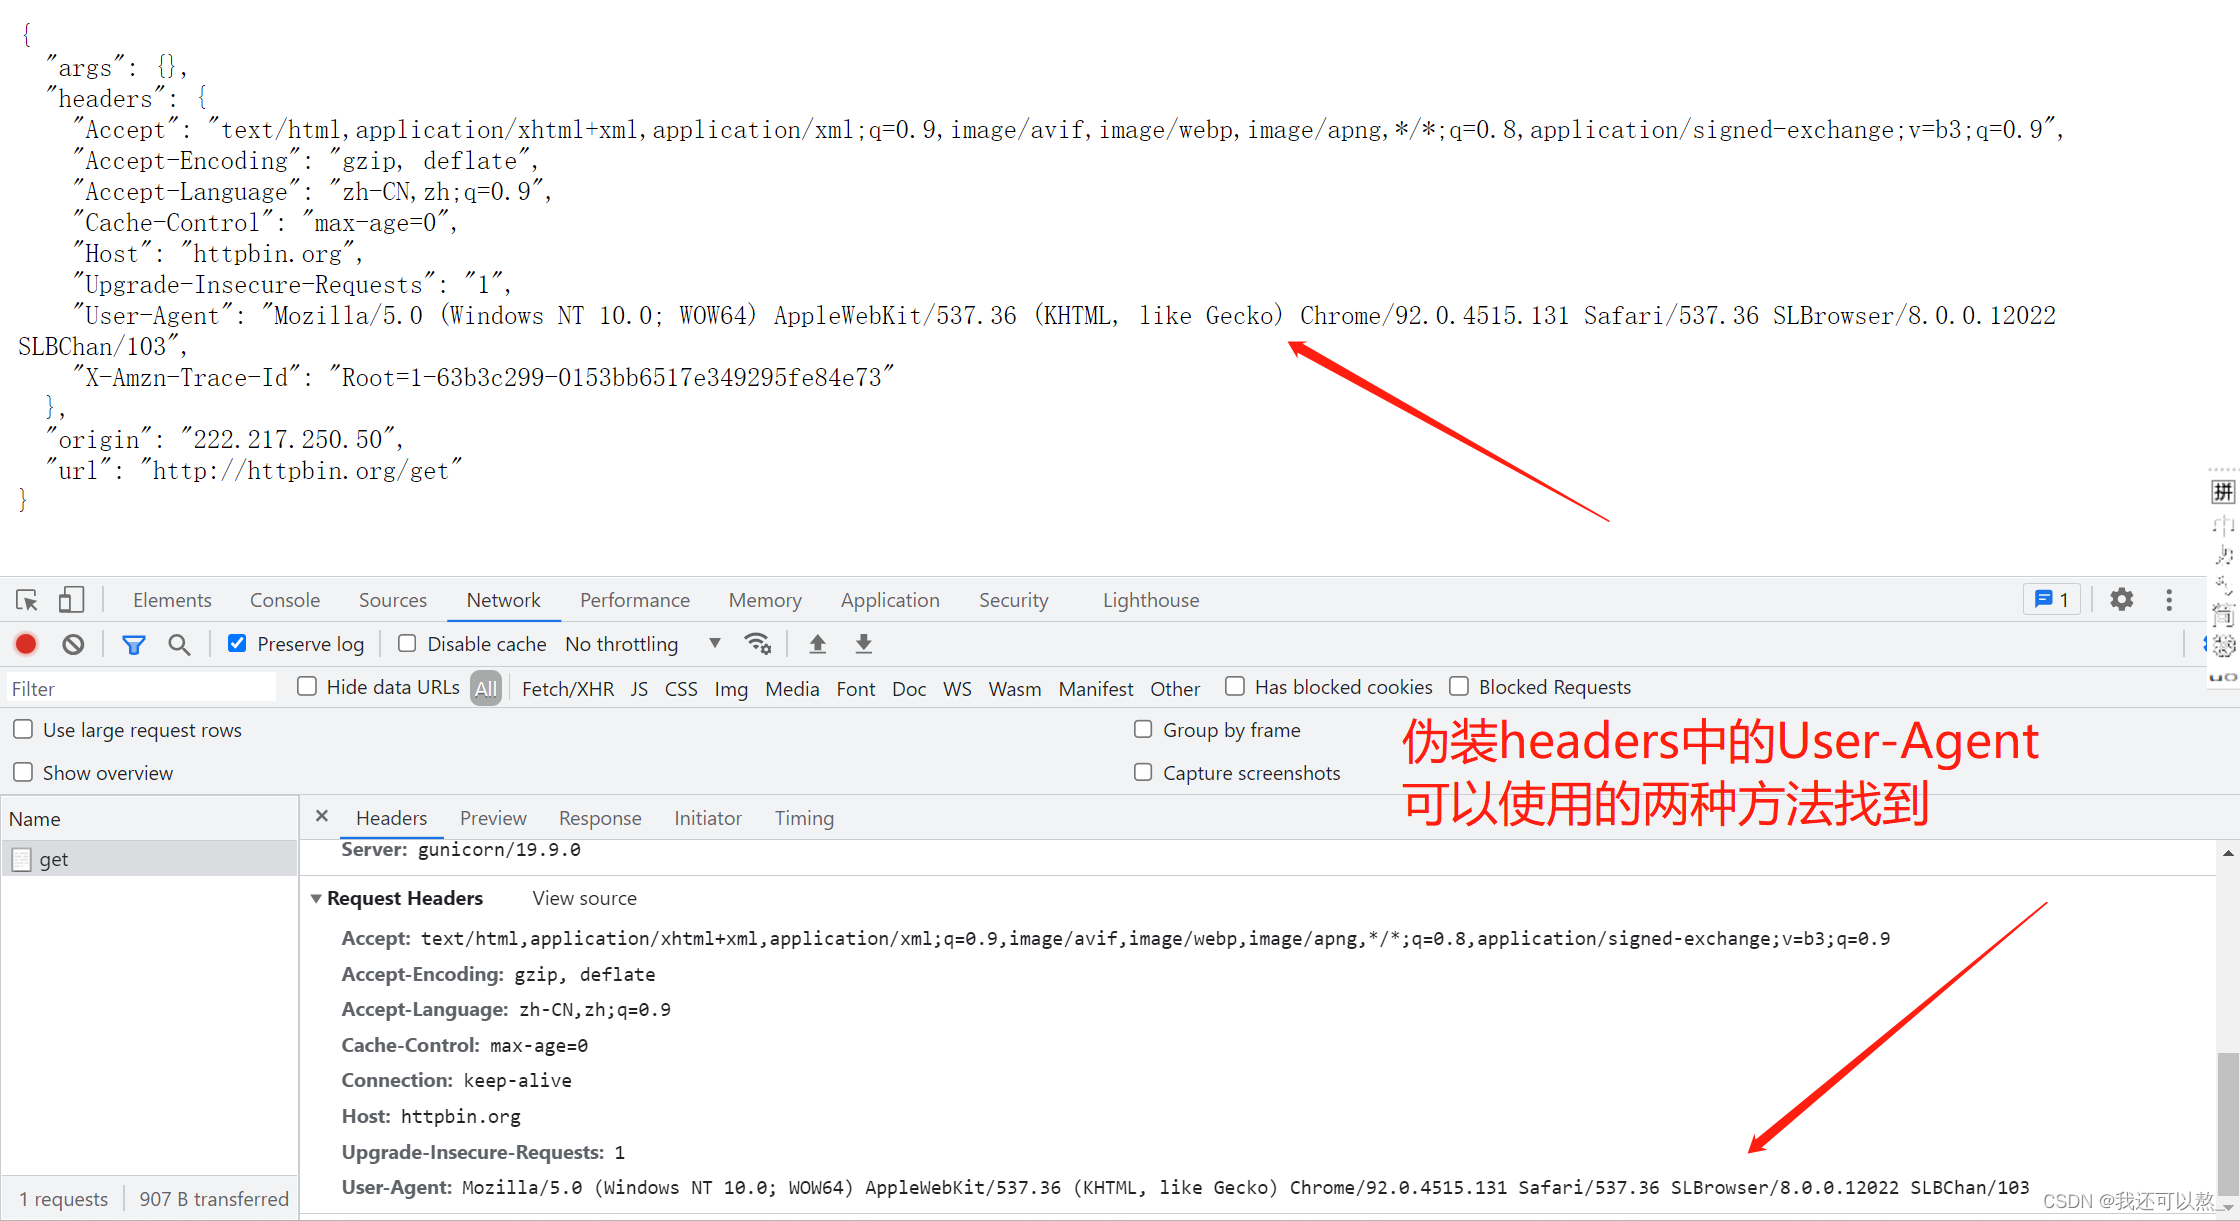
Task: Toggle the network filter funnel icon
Action: [133, 644]
